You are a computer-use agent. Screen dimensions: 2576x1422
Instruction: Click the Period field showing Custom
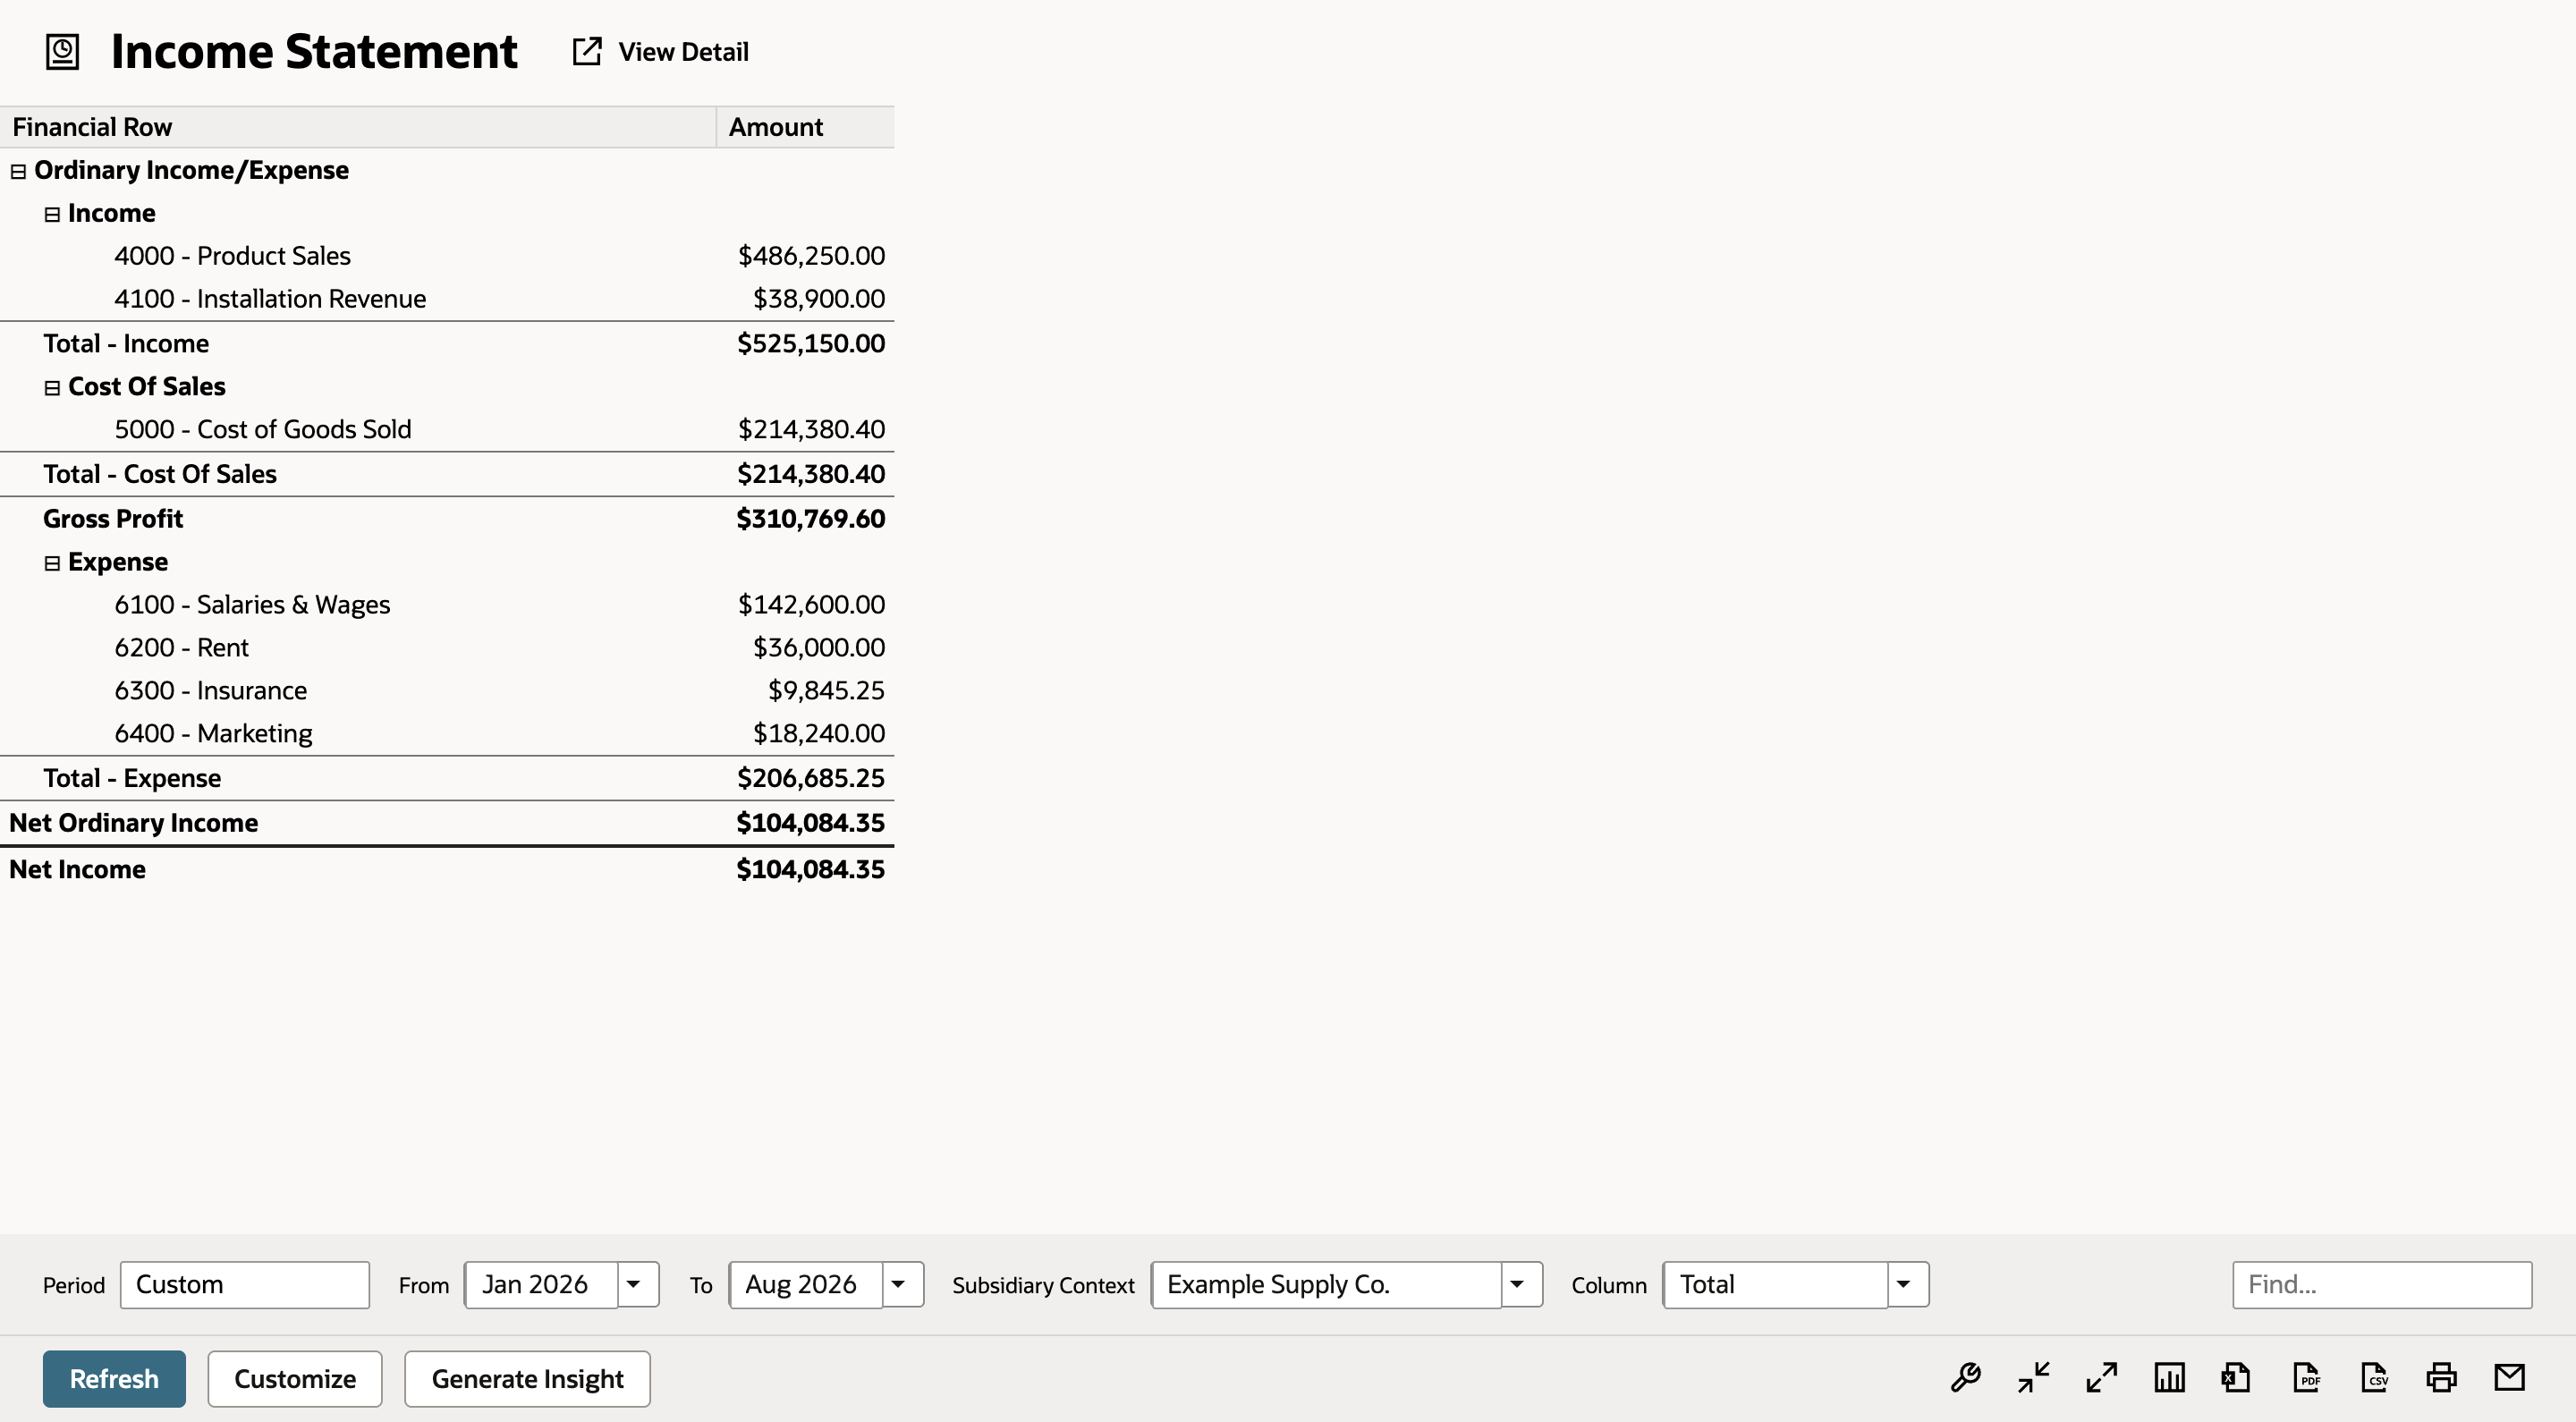(x=245, y=1284)
